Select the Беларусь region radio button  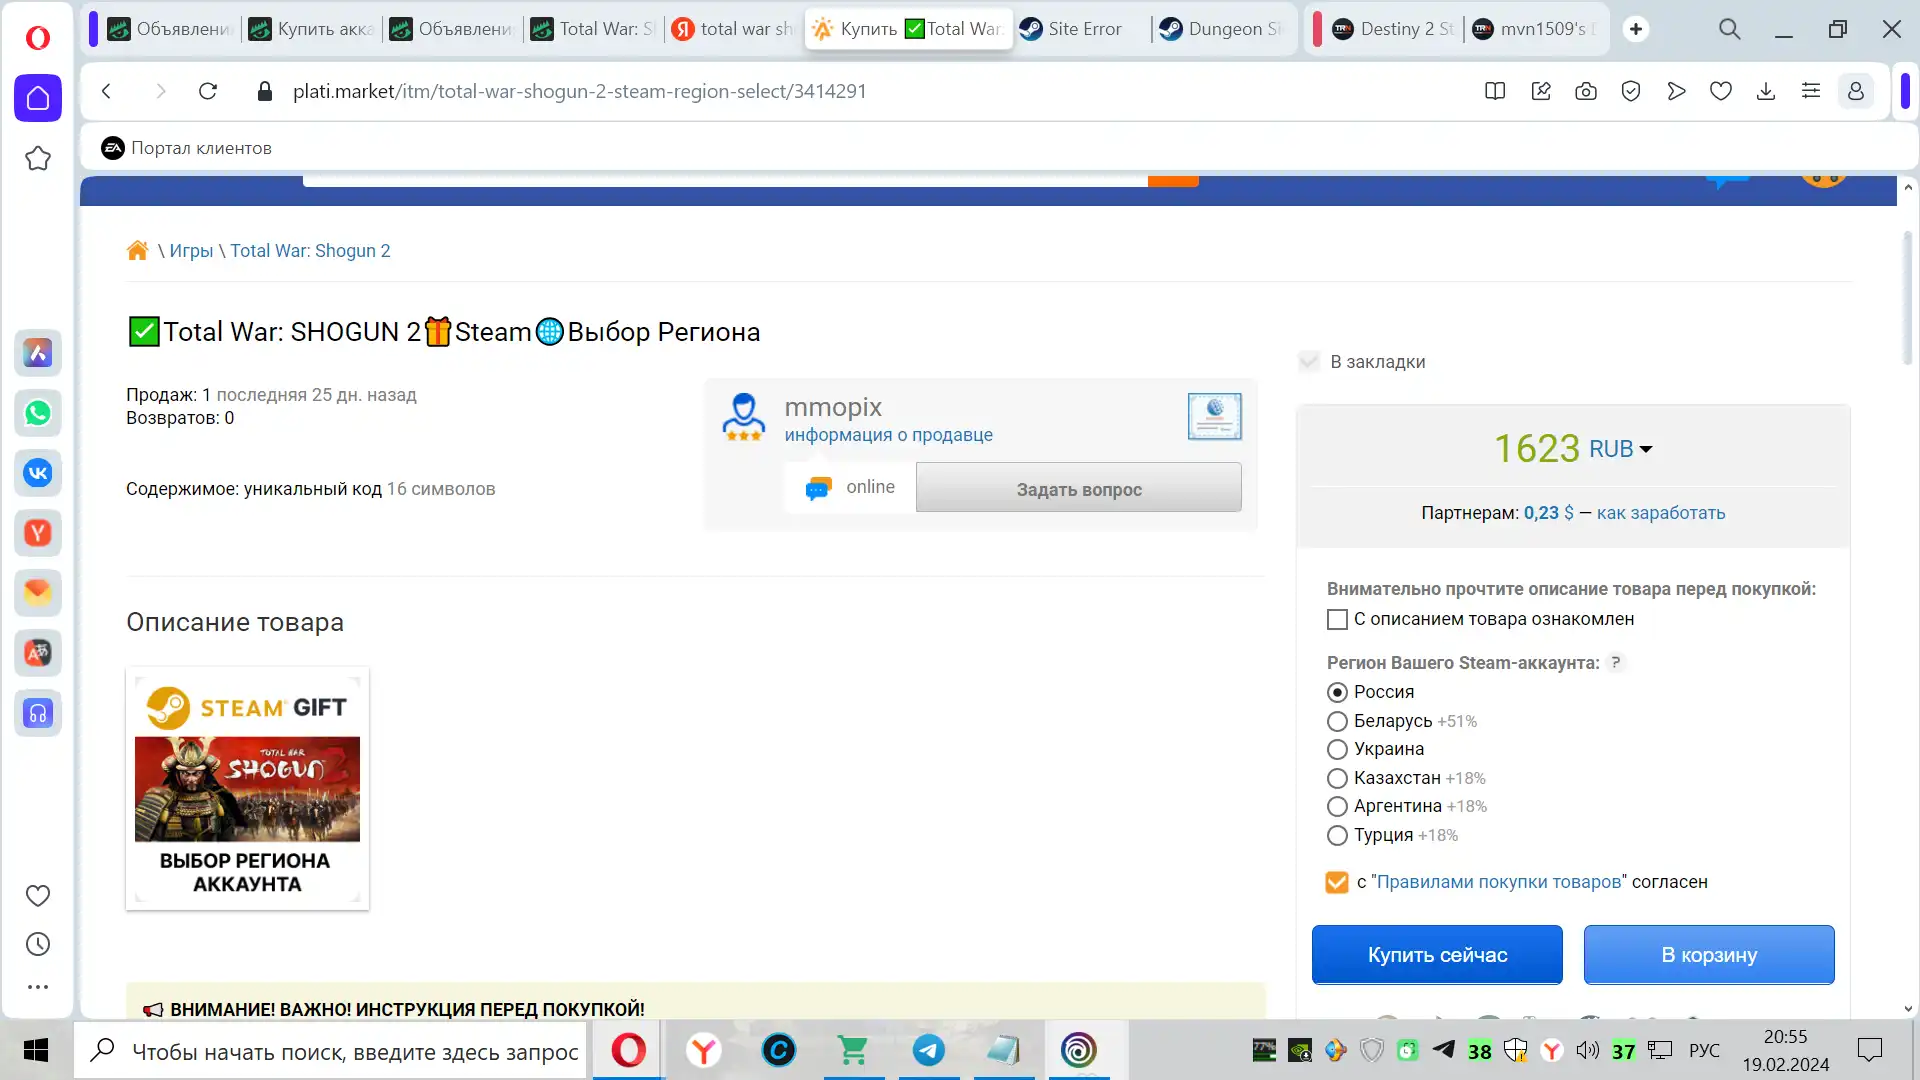click(1337, 721)
